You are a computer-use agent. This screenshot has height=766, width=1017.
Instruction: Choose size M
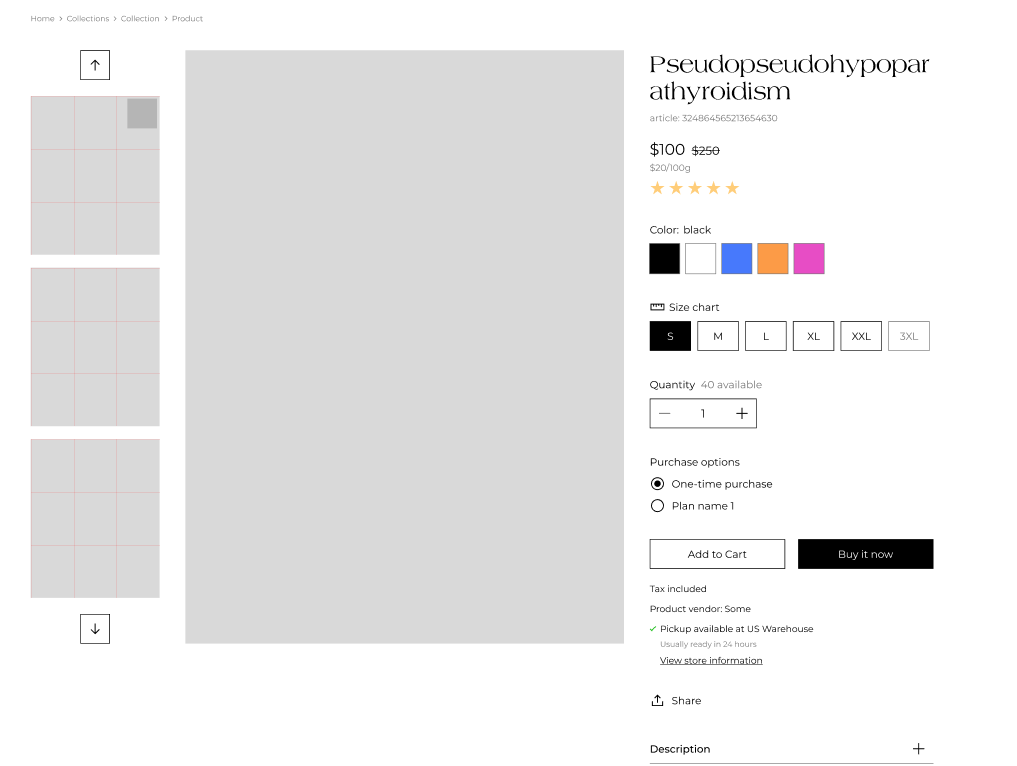pos(718,336)
